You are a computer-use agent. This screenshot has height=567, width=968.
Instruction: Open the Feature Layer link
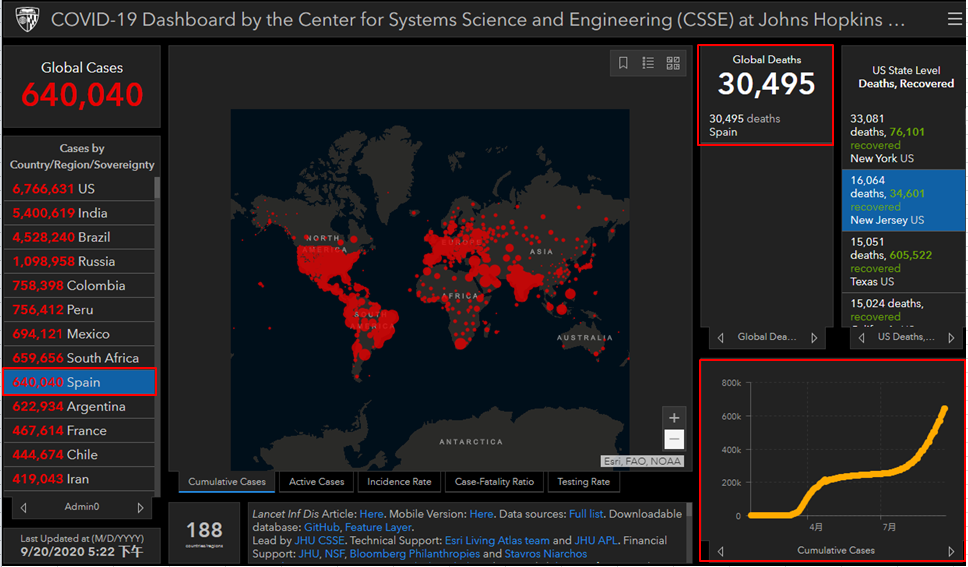378,527
